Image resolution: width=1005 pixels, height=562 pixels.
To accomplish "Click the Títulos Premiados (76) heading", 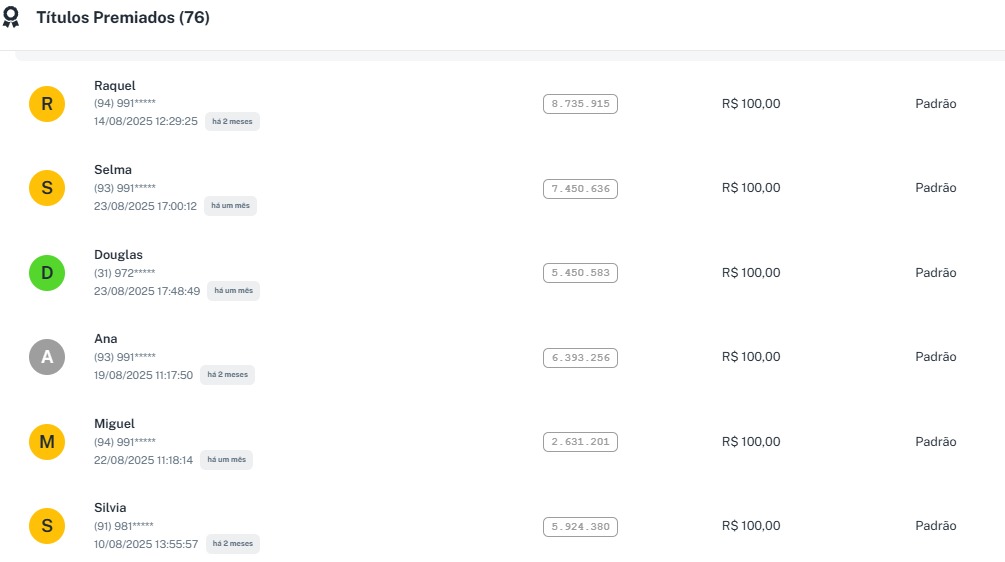I will 123,18.
